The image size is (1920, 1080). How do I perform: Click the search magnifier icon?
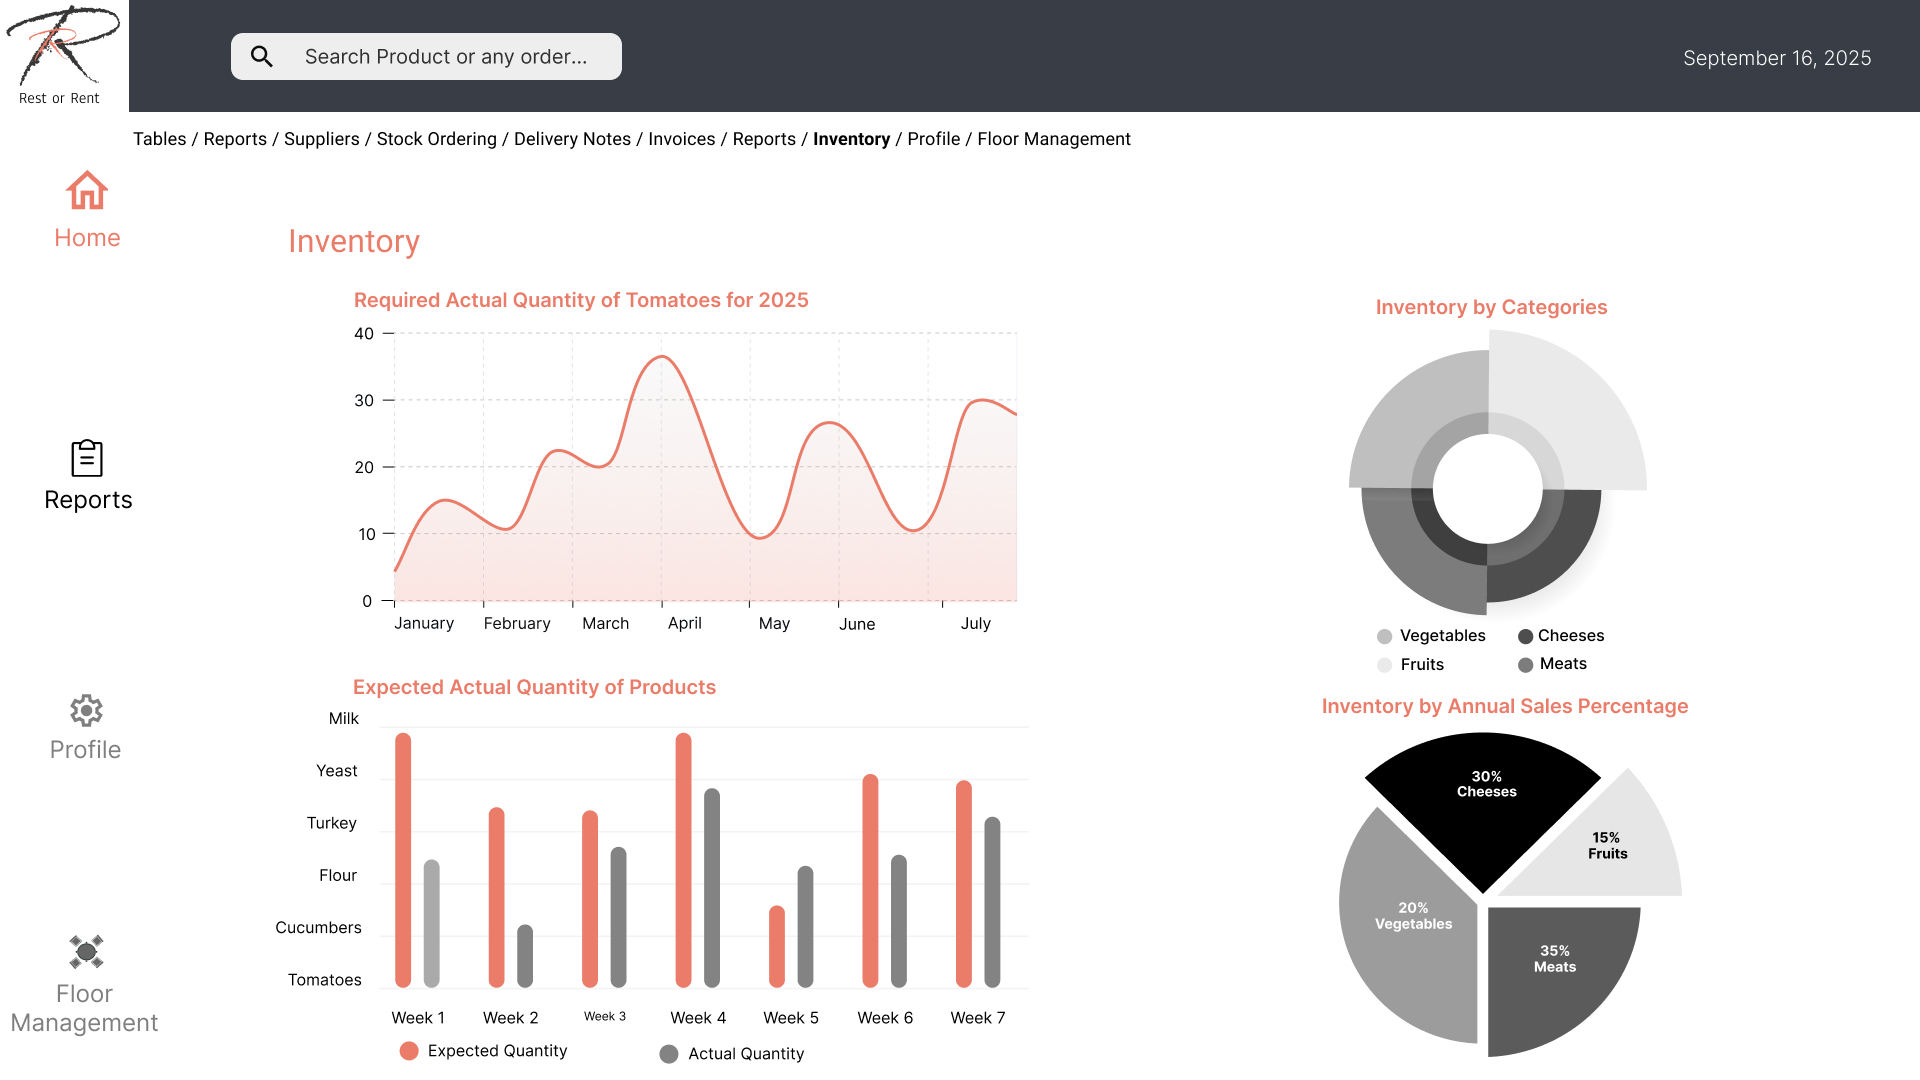tap(262, 57)
